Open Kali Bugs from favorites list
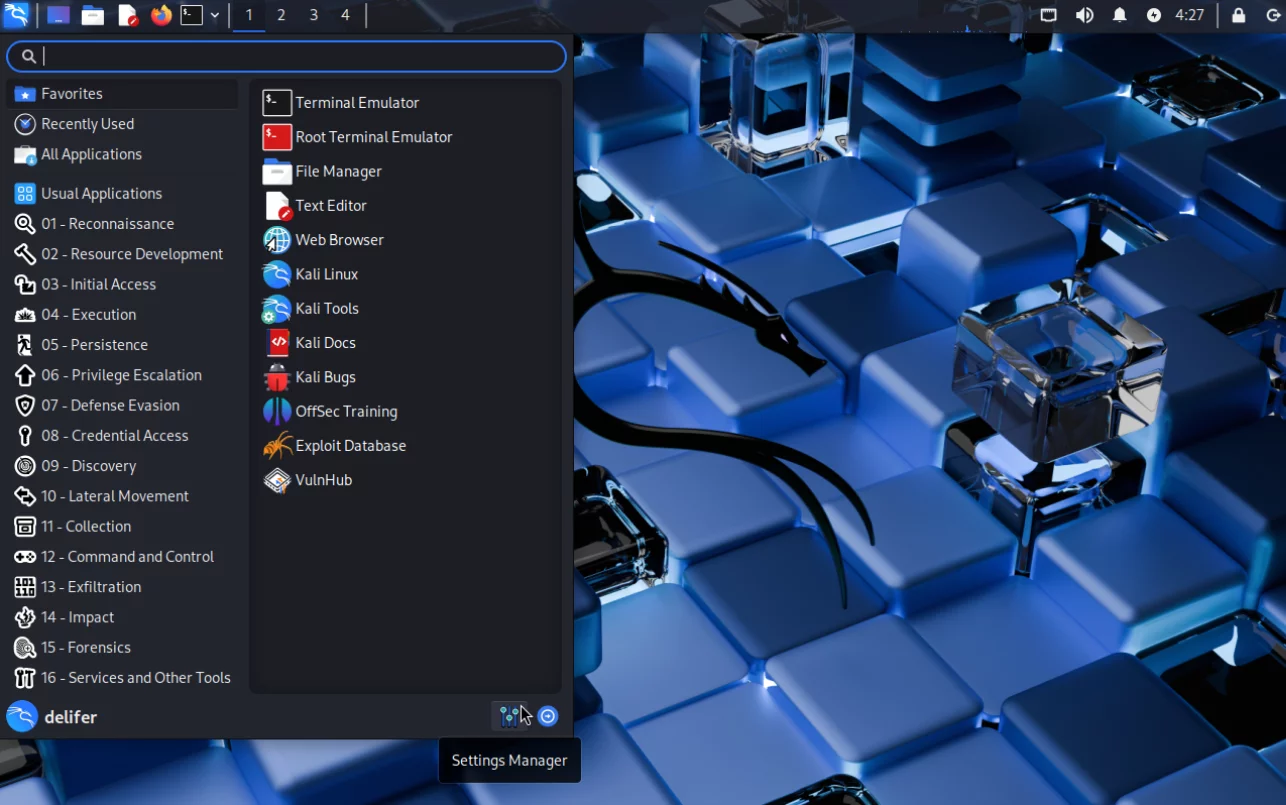The height and width of the screenshot is (805, 1286). (x=325, y=377)
